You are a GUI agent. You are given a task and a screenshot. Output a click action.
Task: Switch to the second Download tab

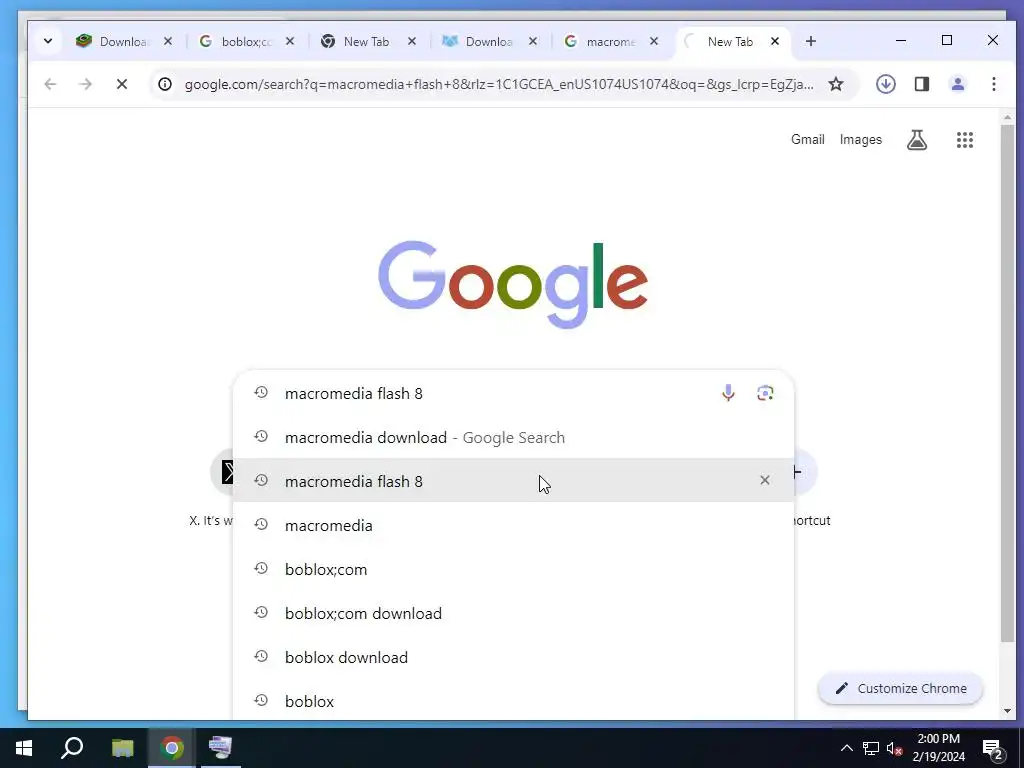(x=490, y=41)
